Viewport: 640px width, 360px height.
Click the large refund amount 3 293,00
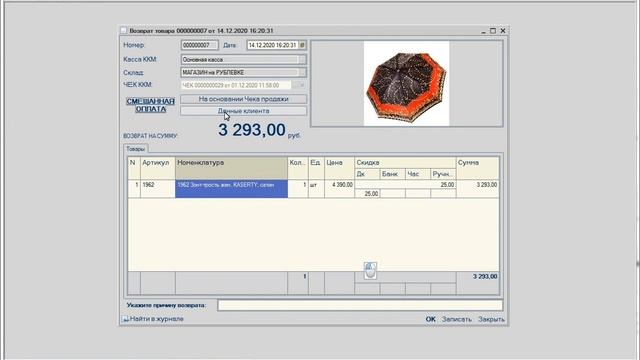coord(252,130)
